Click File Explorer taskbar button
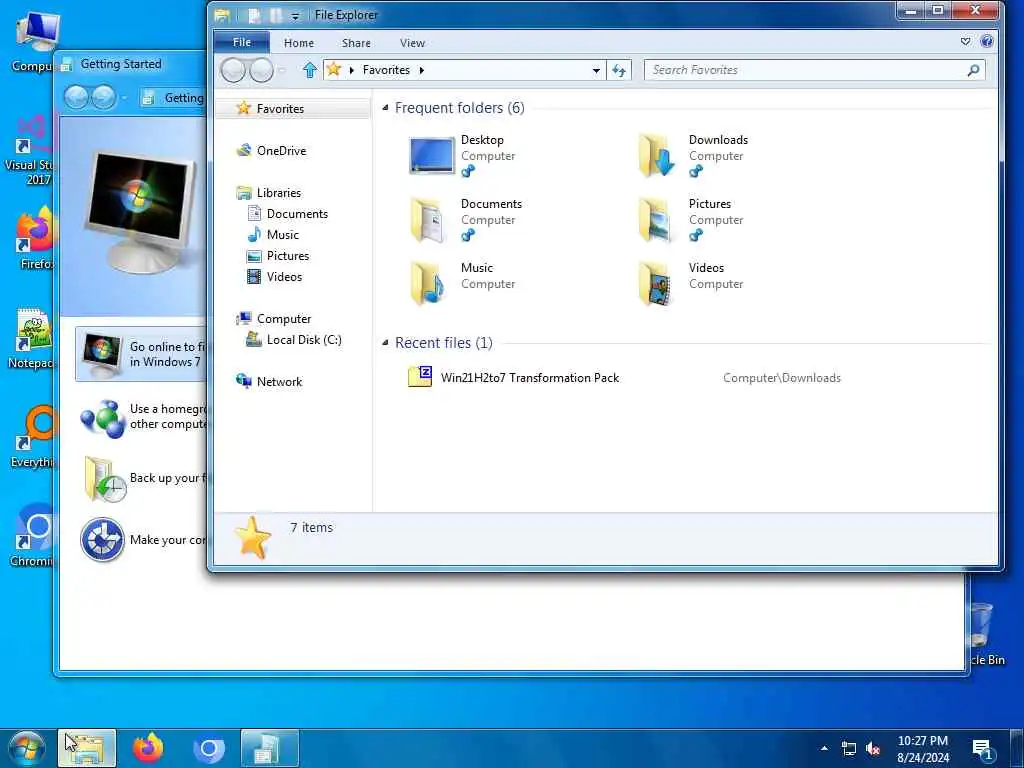The width and height of the screenshot is (1024, 768). 87,748
